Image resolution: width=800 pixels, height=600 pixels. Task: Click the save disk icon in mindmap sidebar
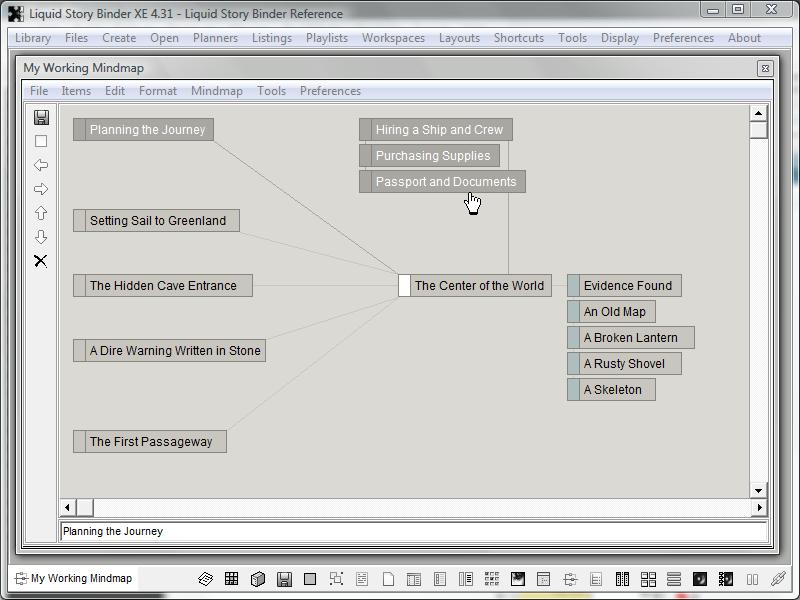coord(41,117)
